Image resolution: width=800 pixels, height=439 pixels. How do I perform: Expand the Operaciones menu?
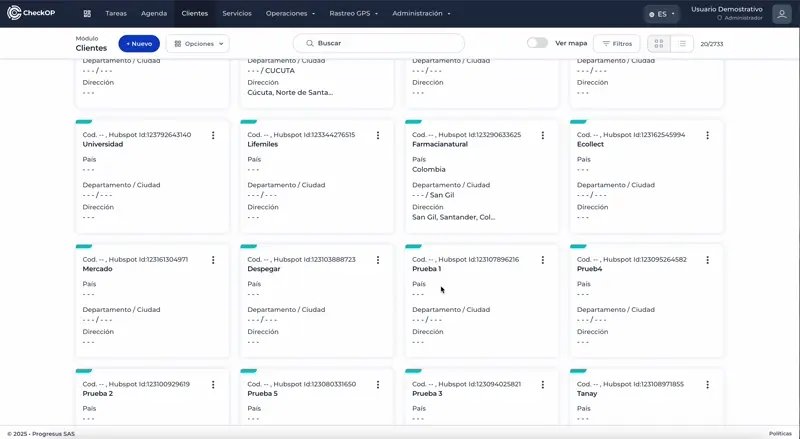[x=290, y=14]
